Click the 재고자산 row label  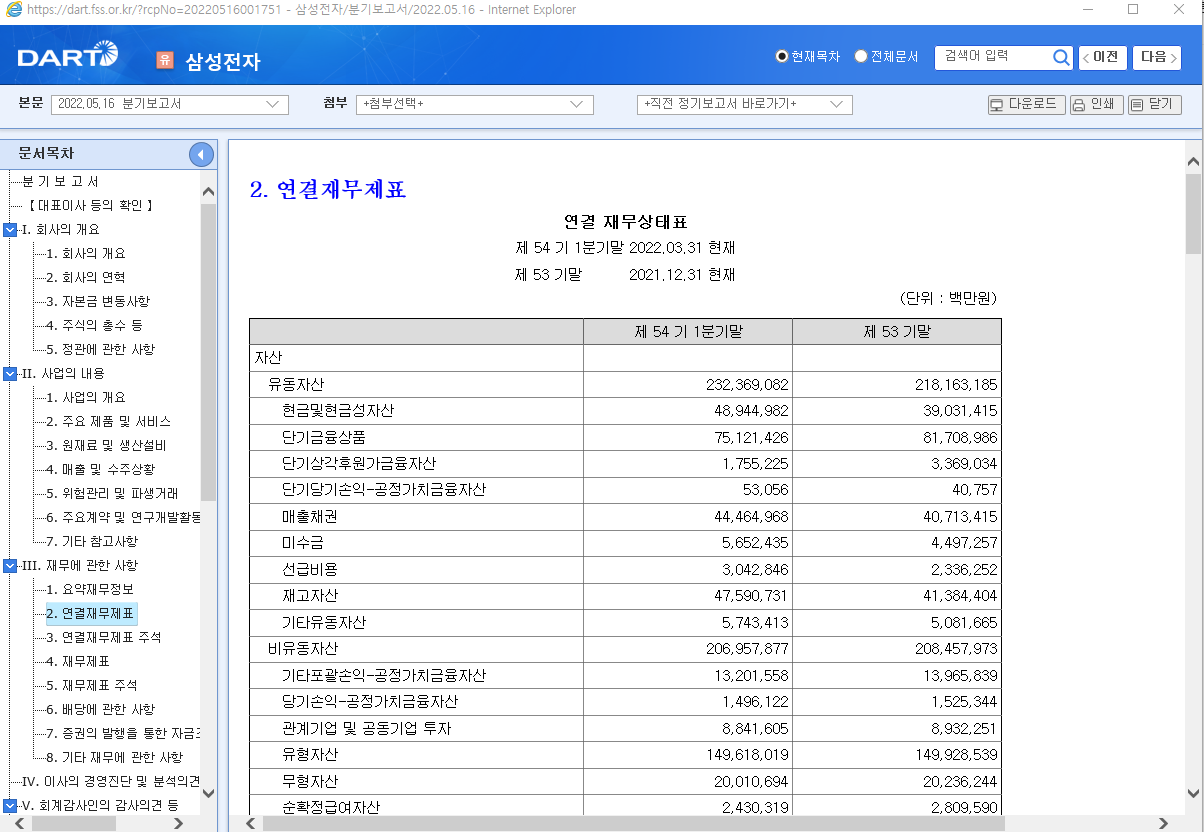coord(310,596)
